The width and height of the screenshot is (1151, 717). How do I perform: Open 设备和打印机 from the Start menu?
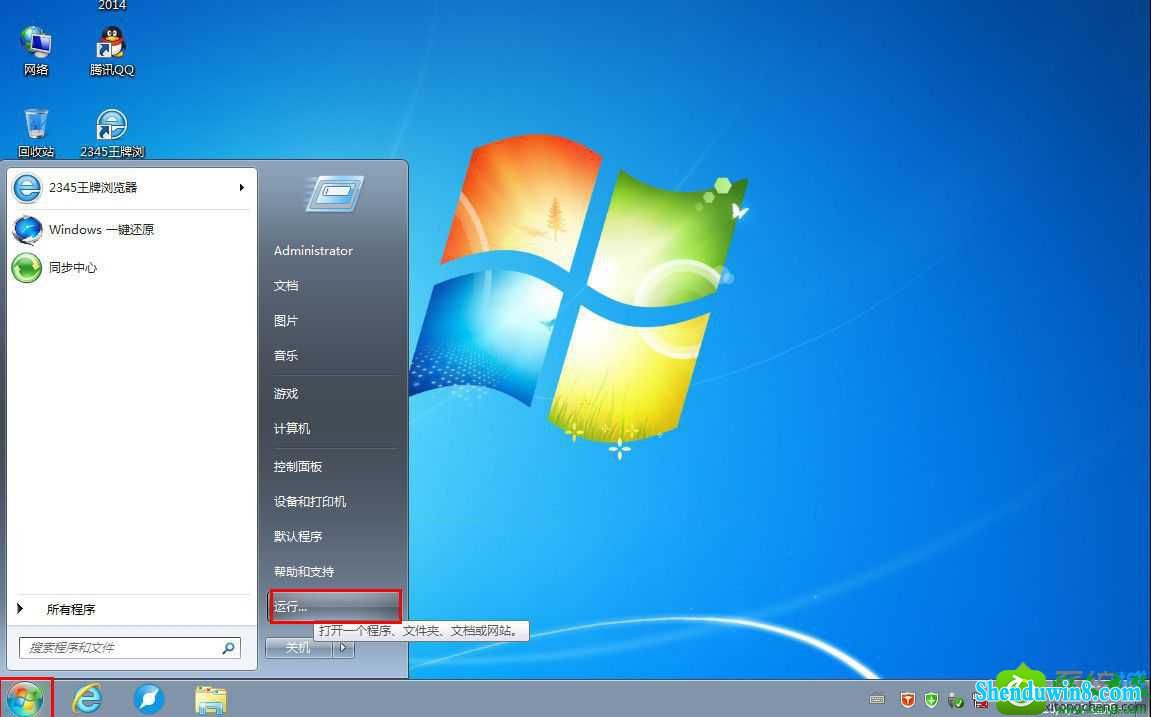tap(310, 502)
